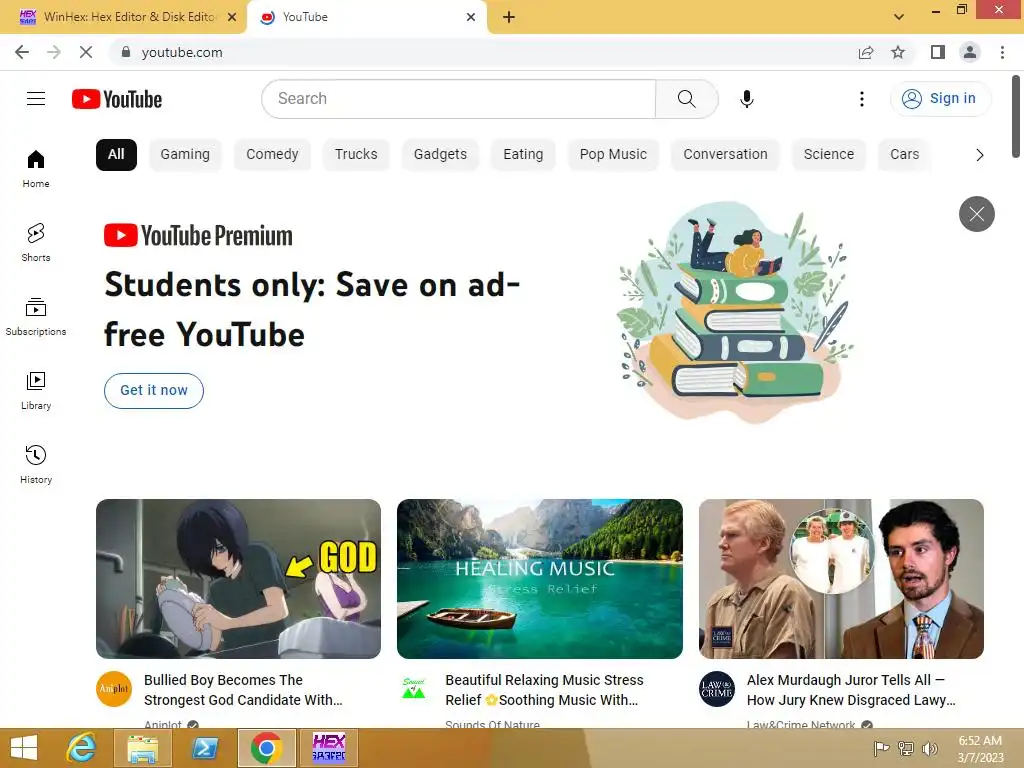The width and height of the screenshot is (1024, 768).
Task: Filter by the Comedy chip
Action: click(x=272, y=155)
